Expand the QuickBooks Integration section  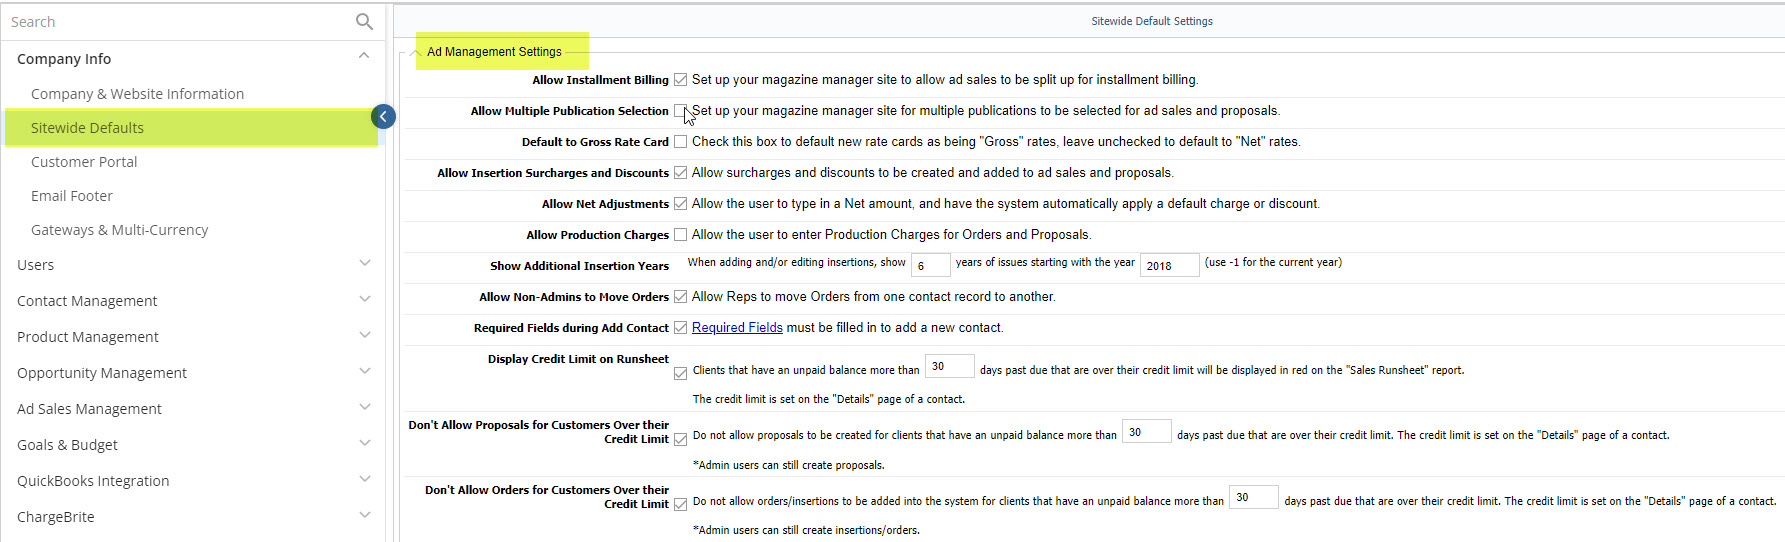click(x=364, y=479)
